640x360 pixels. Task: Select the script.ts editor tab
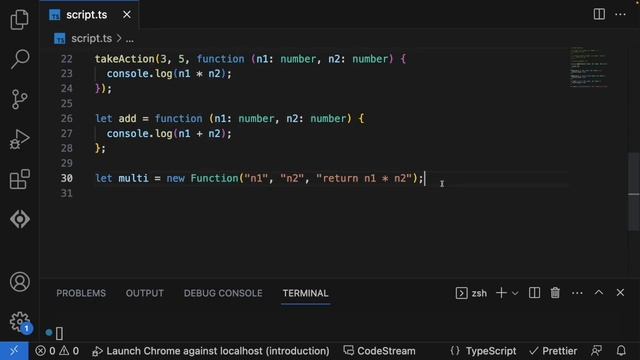[x=90, y=15]
